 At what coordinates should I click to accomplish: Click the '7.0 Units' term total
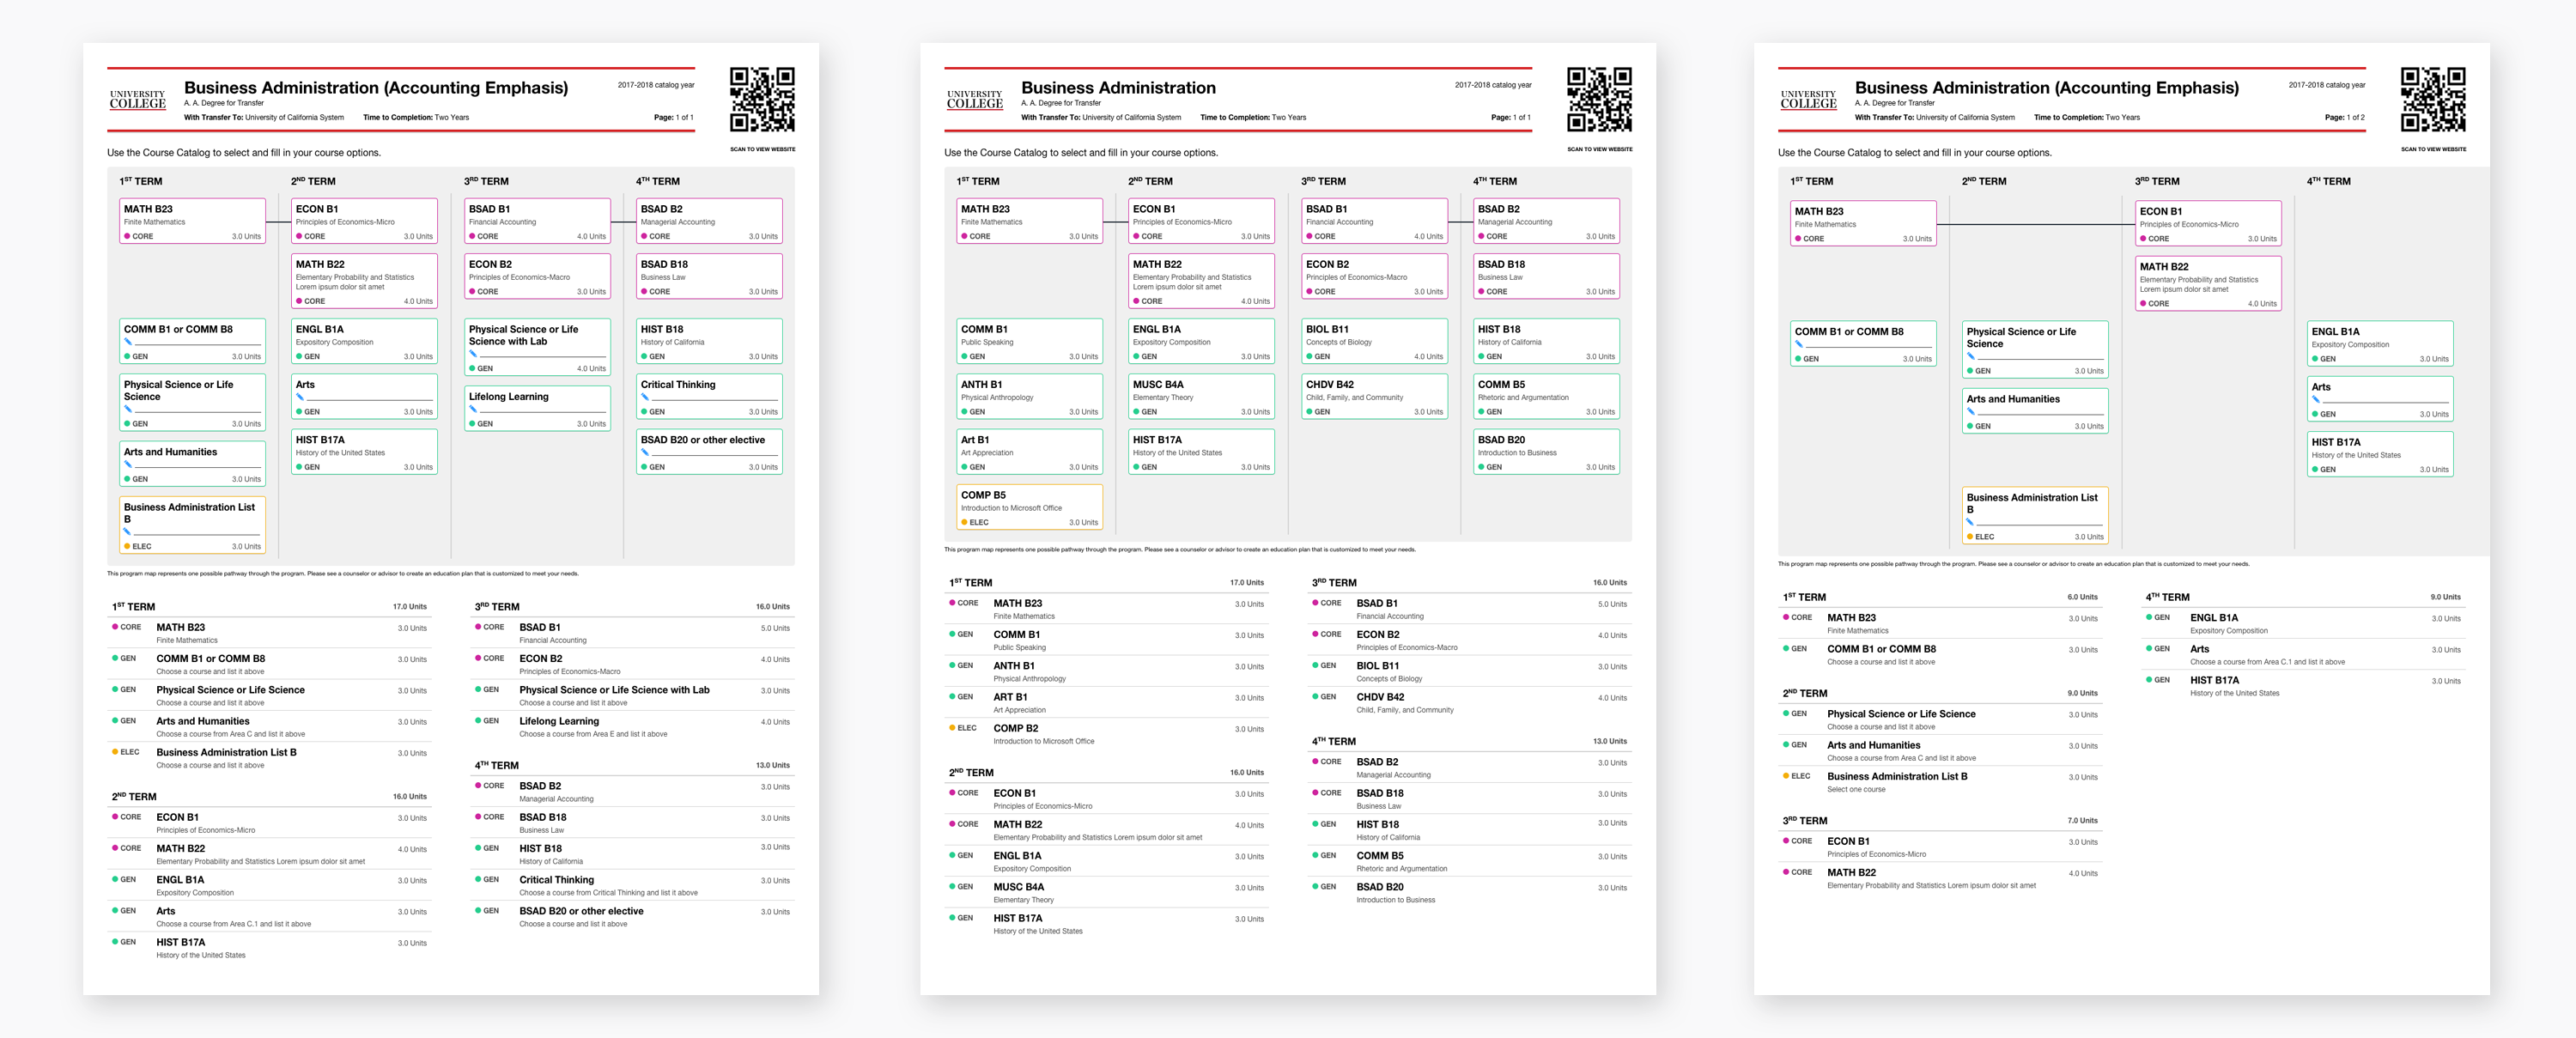(x=2083, y=821)
